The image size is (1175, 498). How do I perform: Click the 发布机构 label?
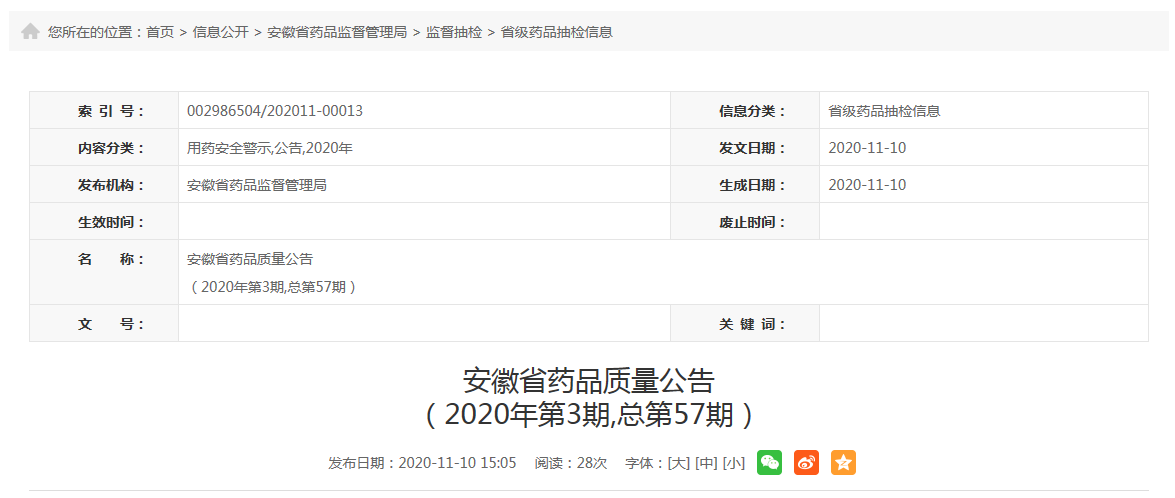(112, 185)
